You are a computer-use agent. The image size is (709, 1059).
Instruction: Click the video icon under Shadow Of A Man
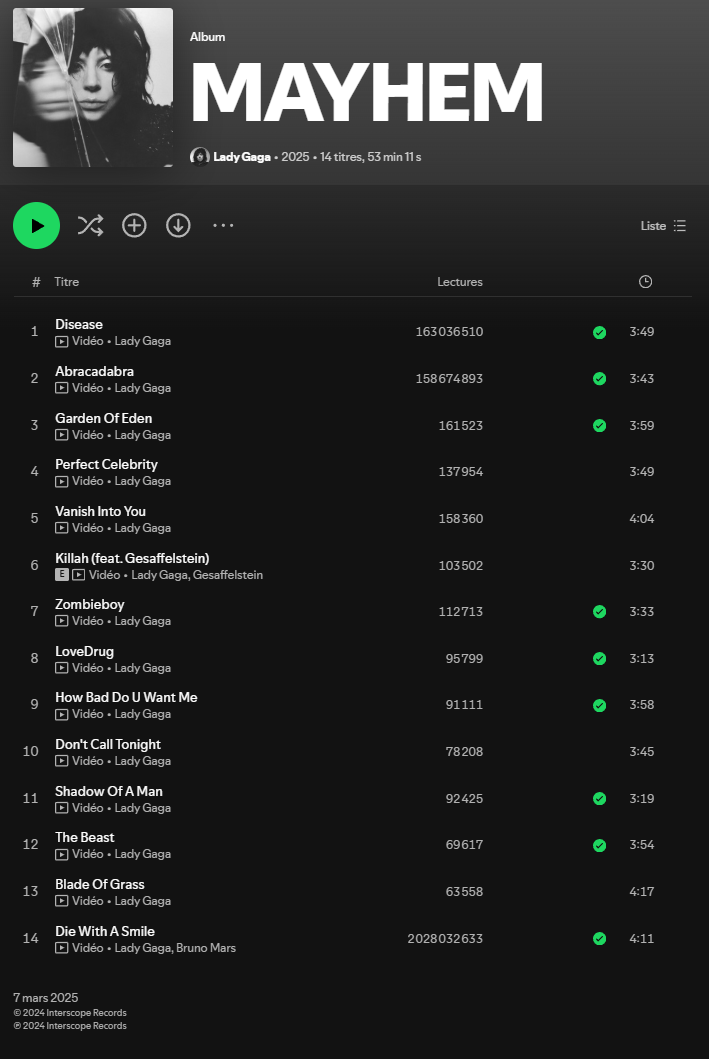click(61, 808)
